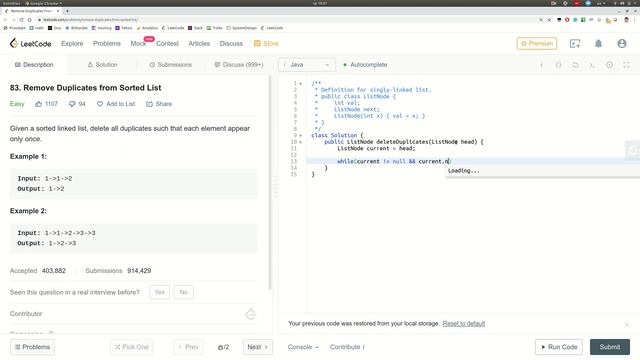Click the red Opera-style extension icon

coord(567,20)
